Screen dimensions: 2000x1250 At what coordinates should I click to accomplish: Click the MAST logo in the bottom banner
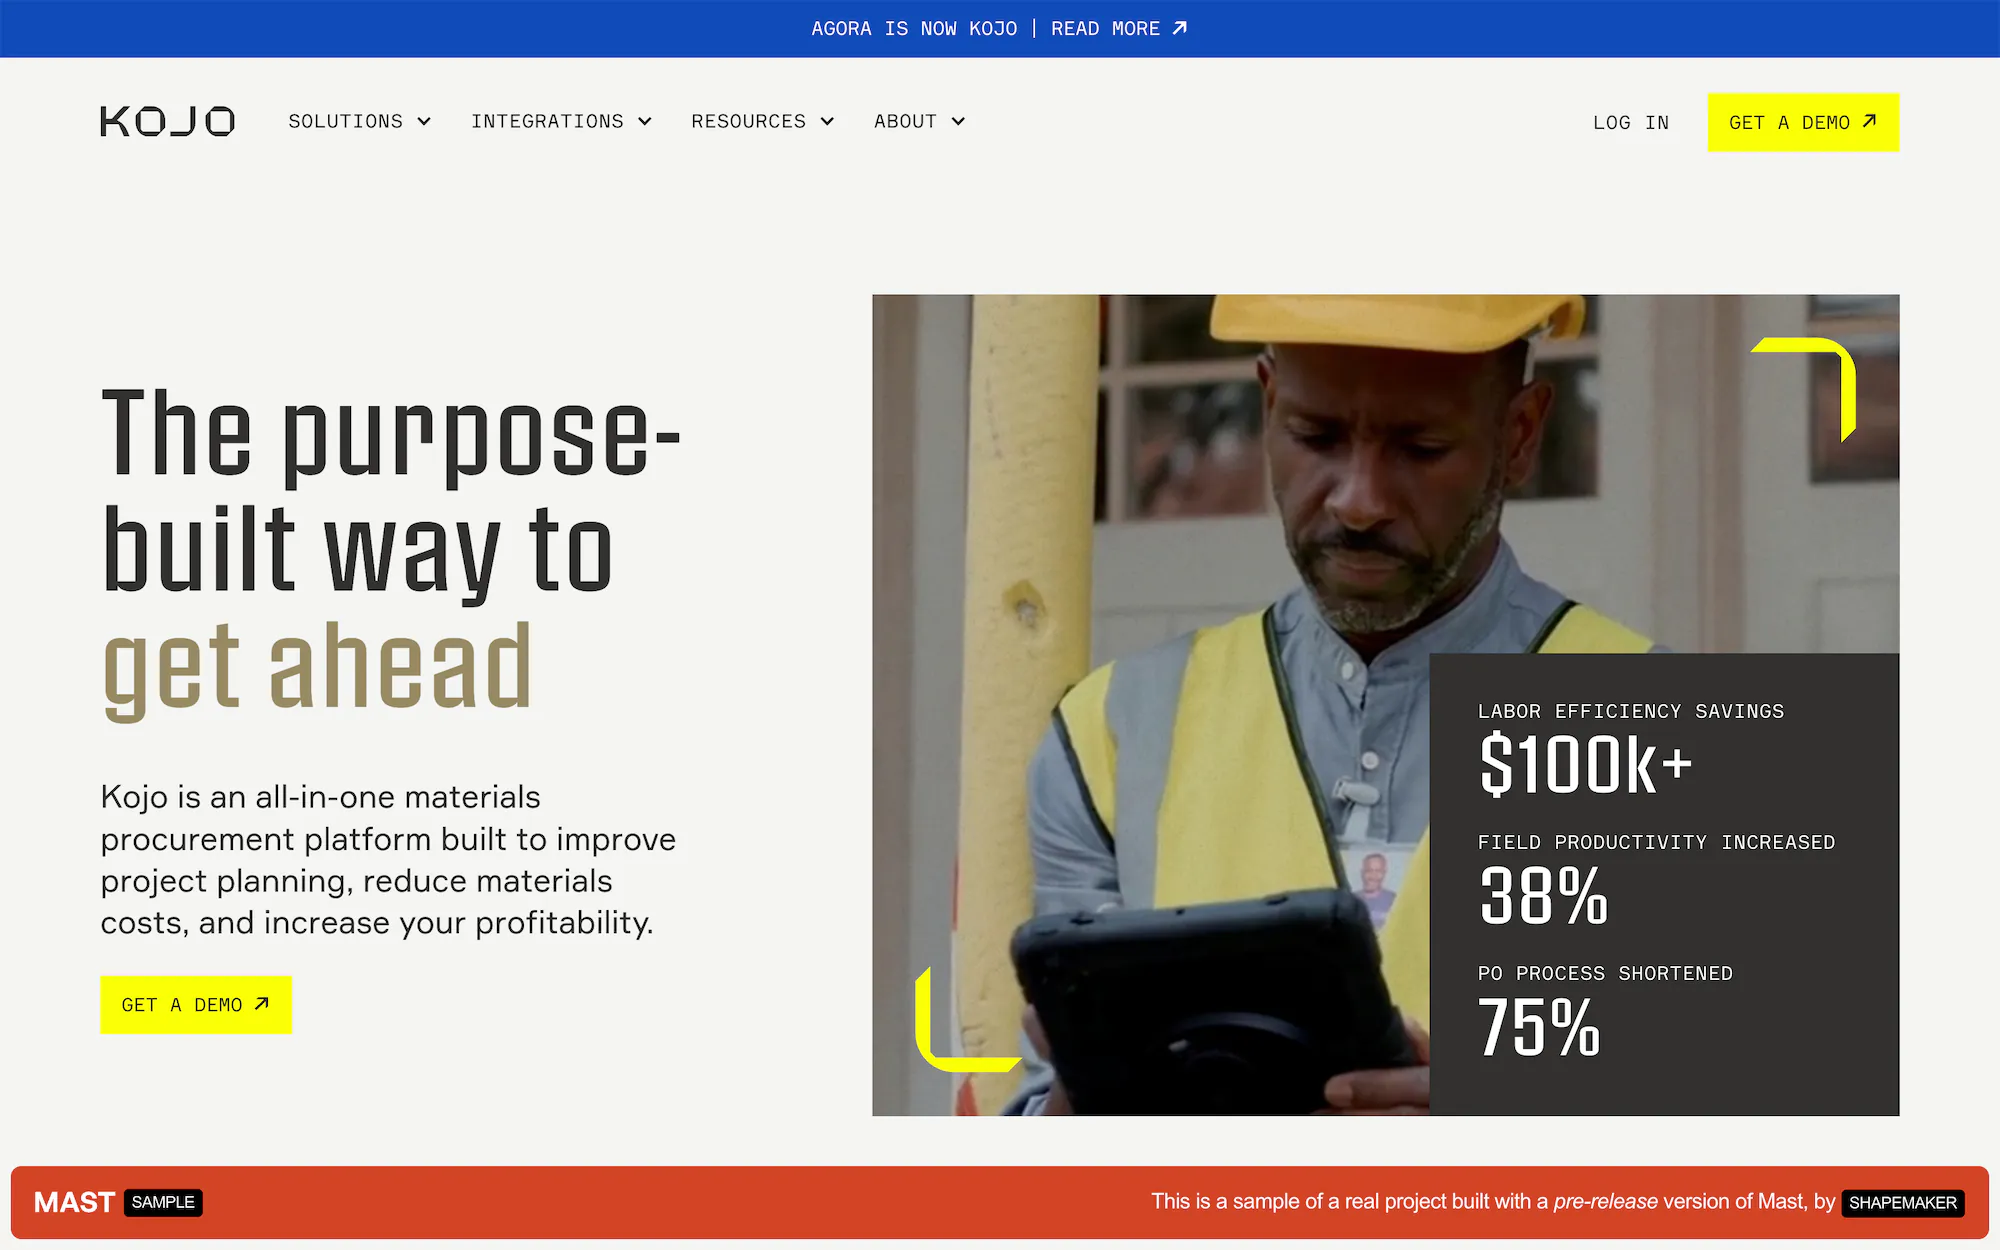tap(74, 1202)
